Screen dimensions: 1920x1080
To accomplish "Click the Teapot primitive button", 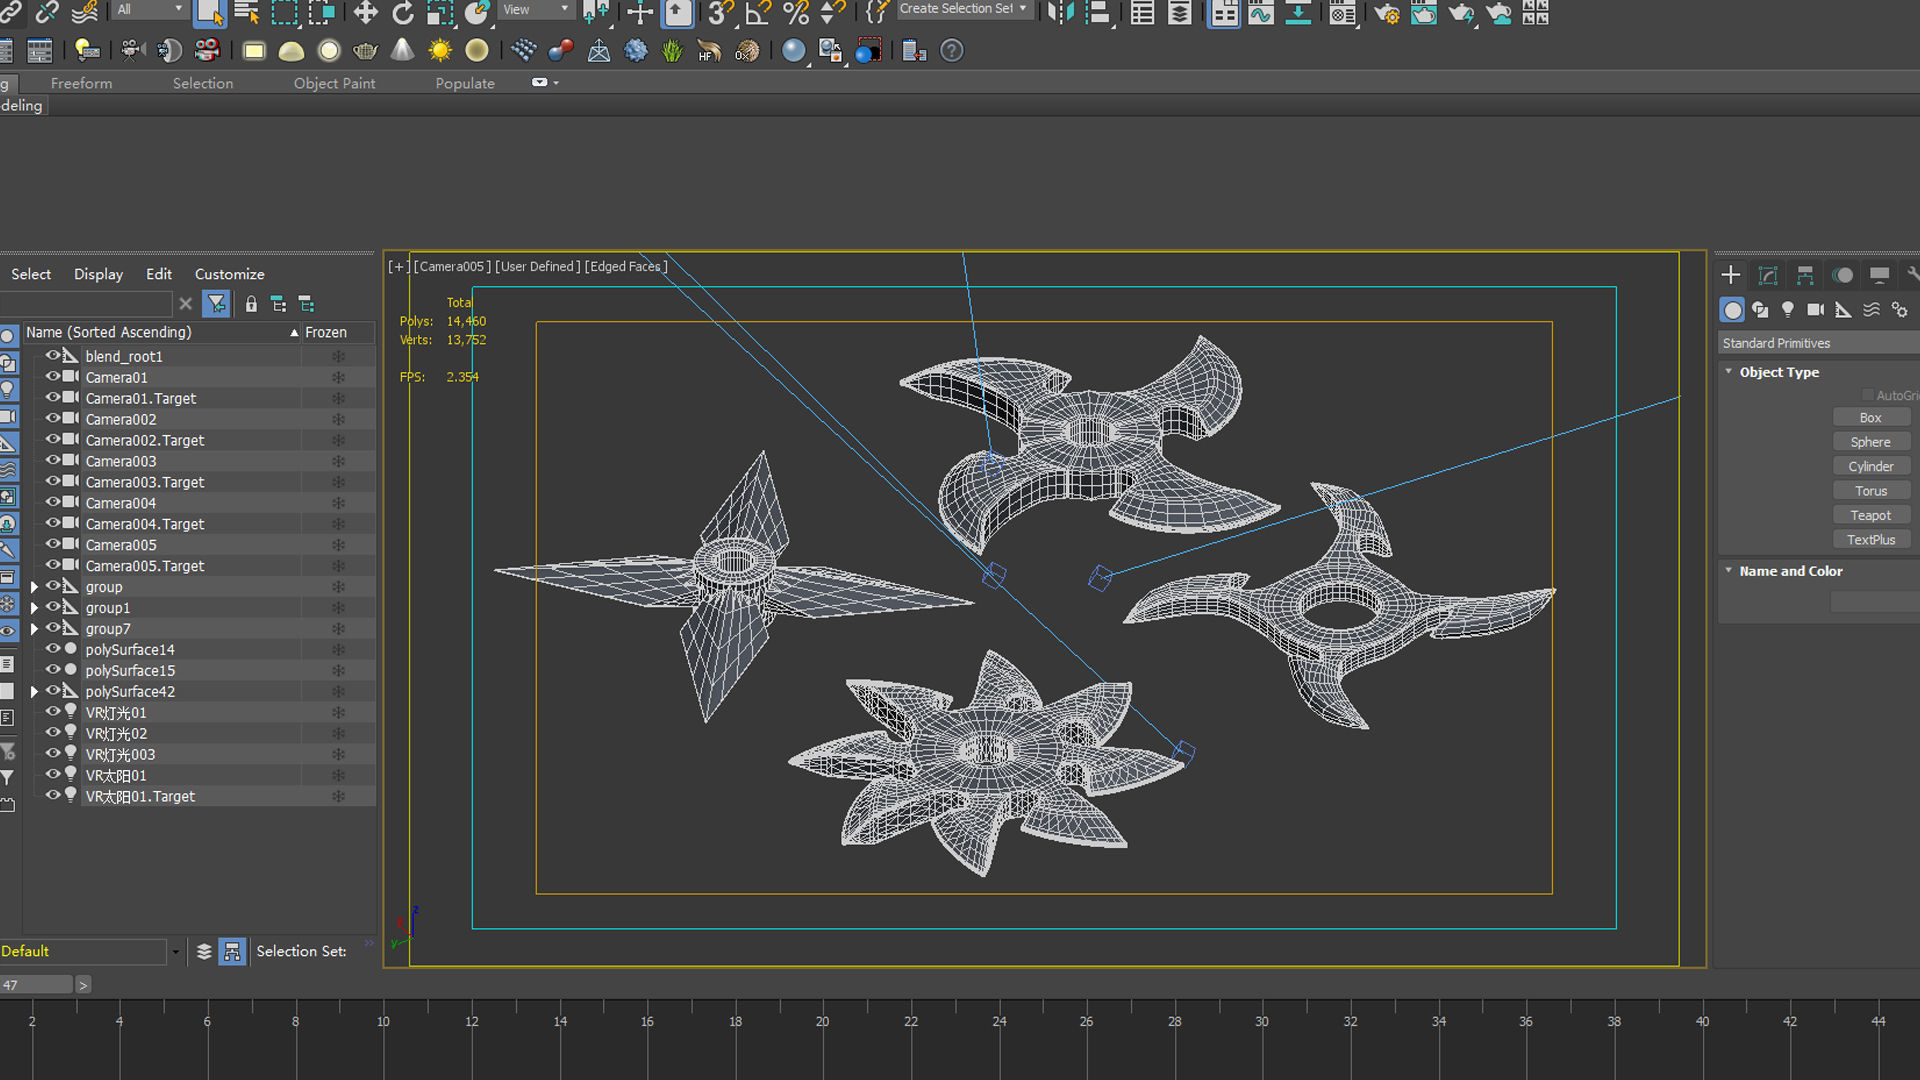I will point(1869,516).
